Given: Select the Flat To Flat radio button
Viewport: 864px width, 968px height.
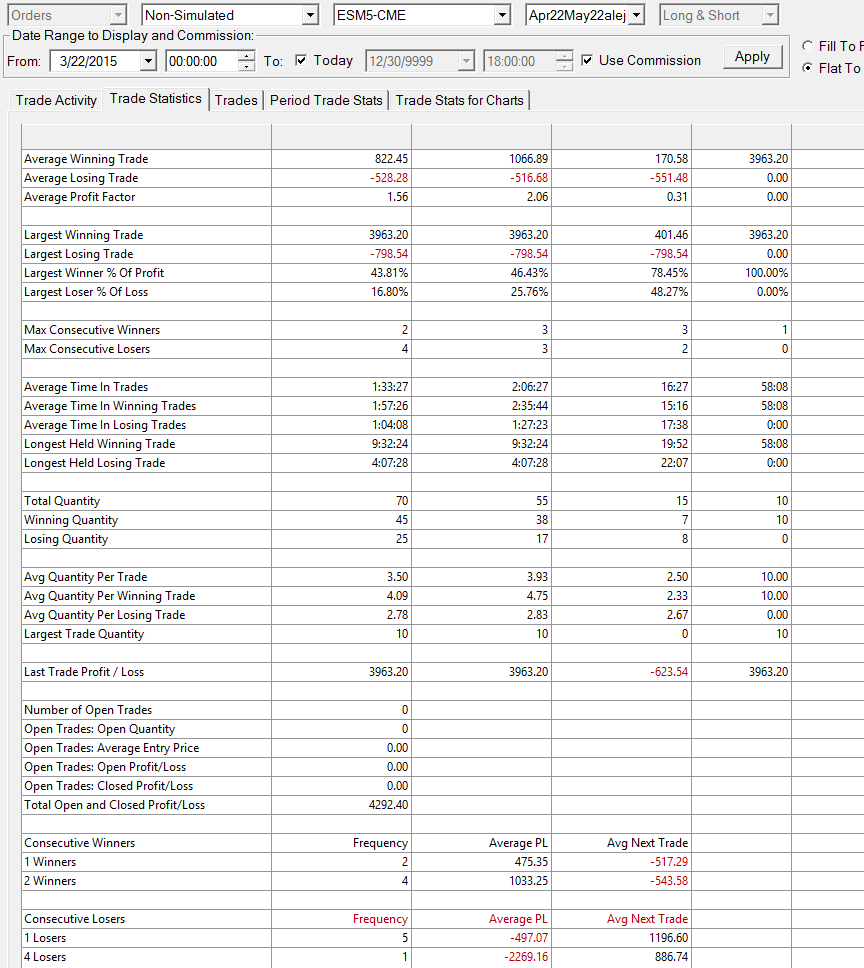Looking at the screenshot, I should tap(807, 67).
